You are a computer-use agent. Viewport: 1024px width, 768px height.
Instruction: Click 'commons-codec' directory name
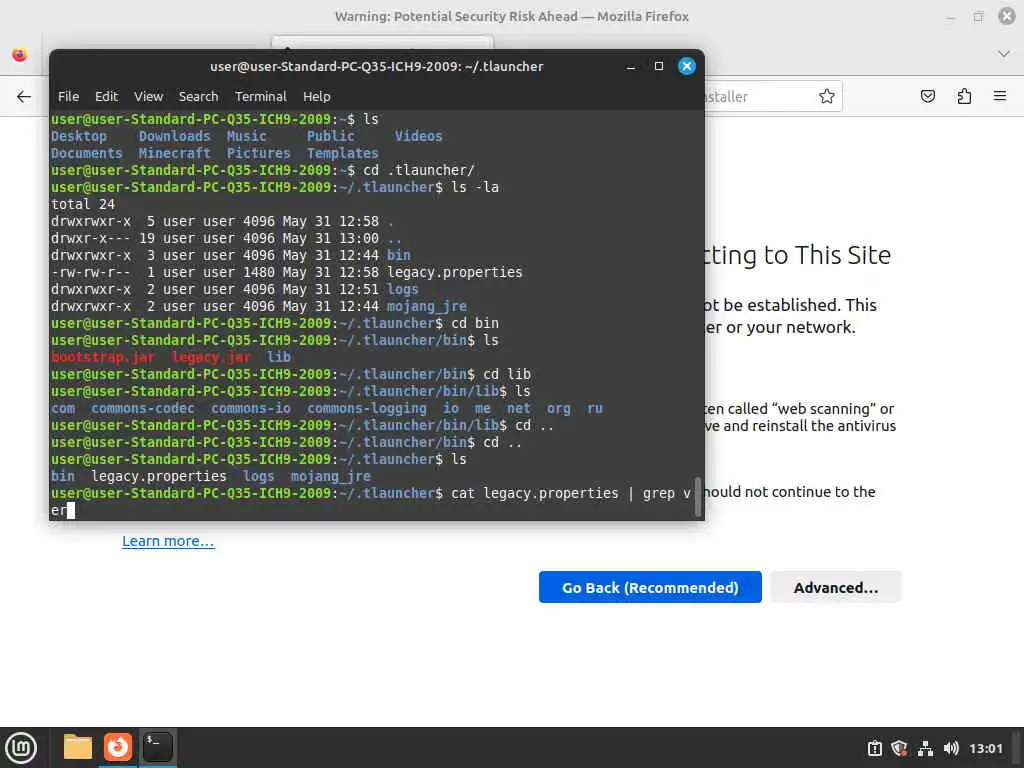(x=143, y=408)
